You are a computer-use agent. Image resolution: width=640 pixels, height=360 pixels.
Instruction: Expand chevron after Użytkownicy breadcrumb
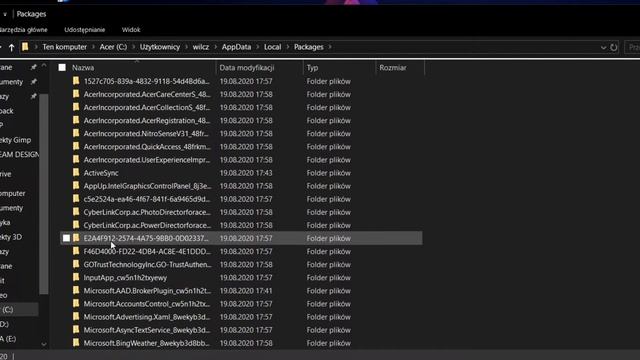(x=186, y=47)
